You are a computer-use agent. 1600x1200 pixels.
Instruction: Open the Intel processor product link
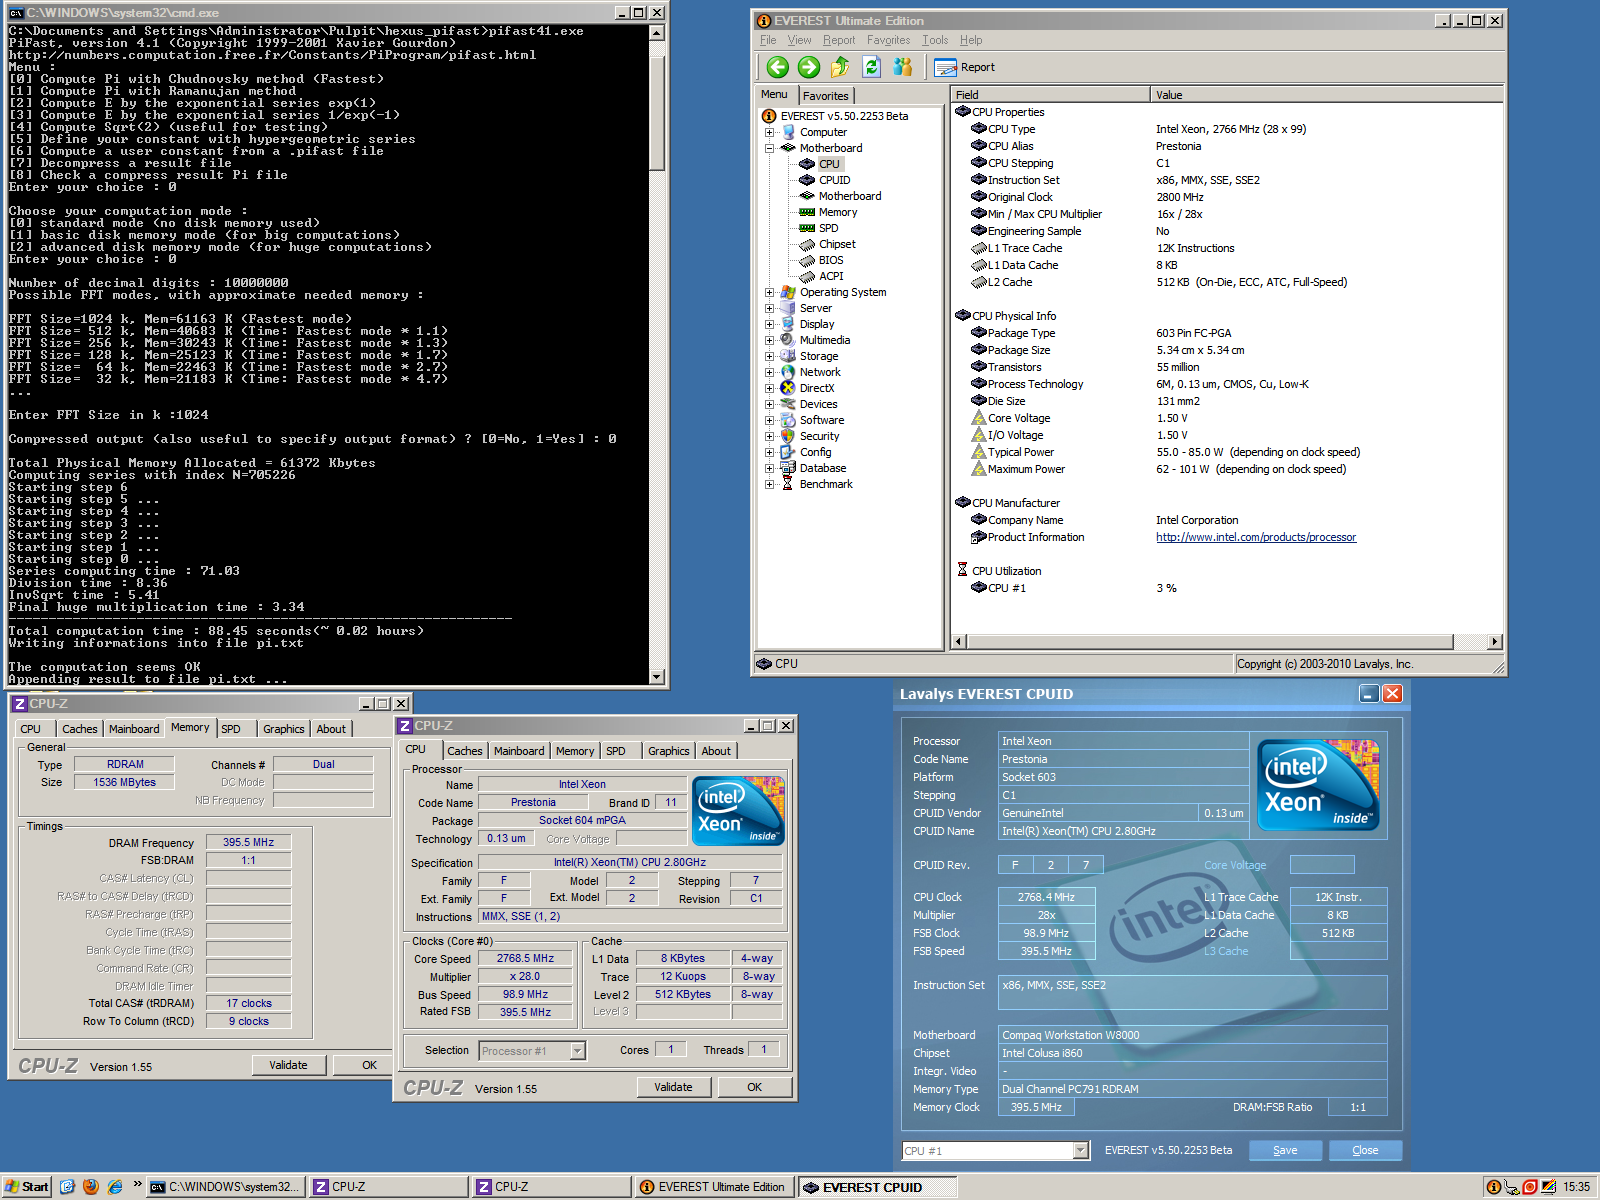[x=1256, y=537]
